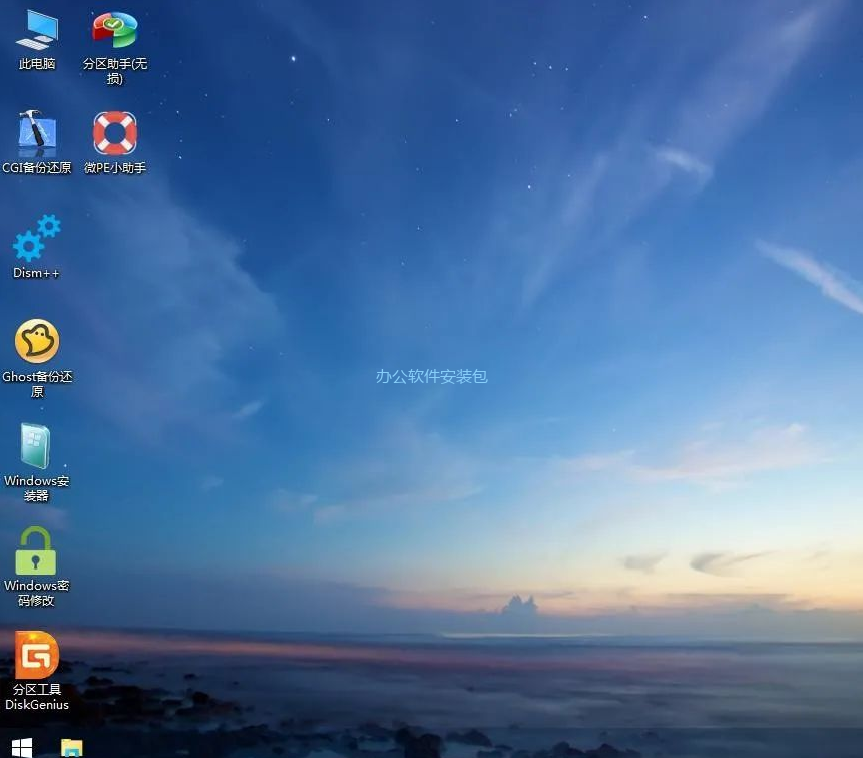This screenshot has width=863, height=758.
Task: Click the Dism++ blue gears icon
Action: pyautogui.click(x=37, y=238)
